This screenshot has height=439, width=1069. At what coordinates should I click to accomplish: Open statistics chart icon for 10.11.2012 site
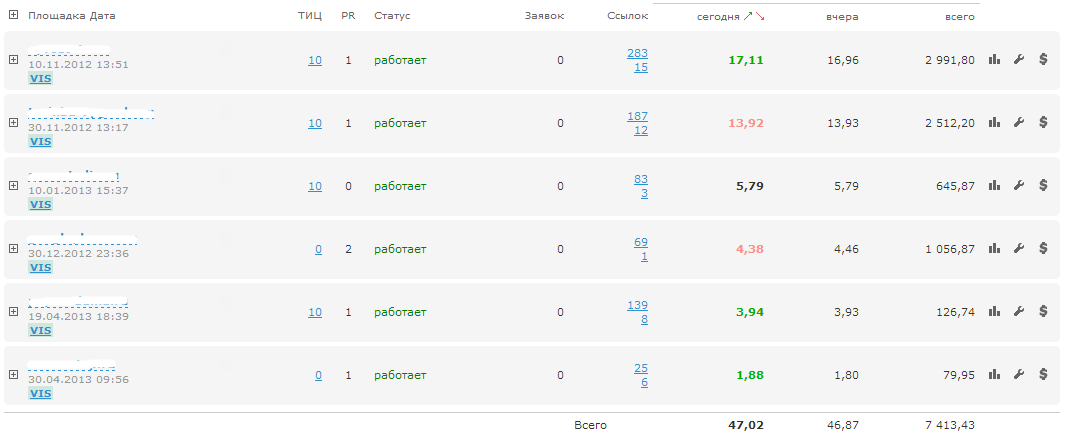point(994,60)
